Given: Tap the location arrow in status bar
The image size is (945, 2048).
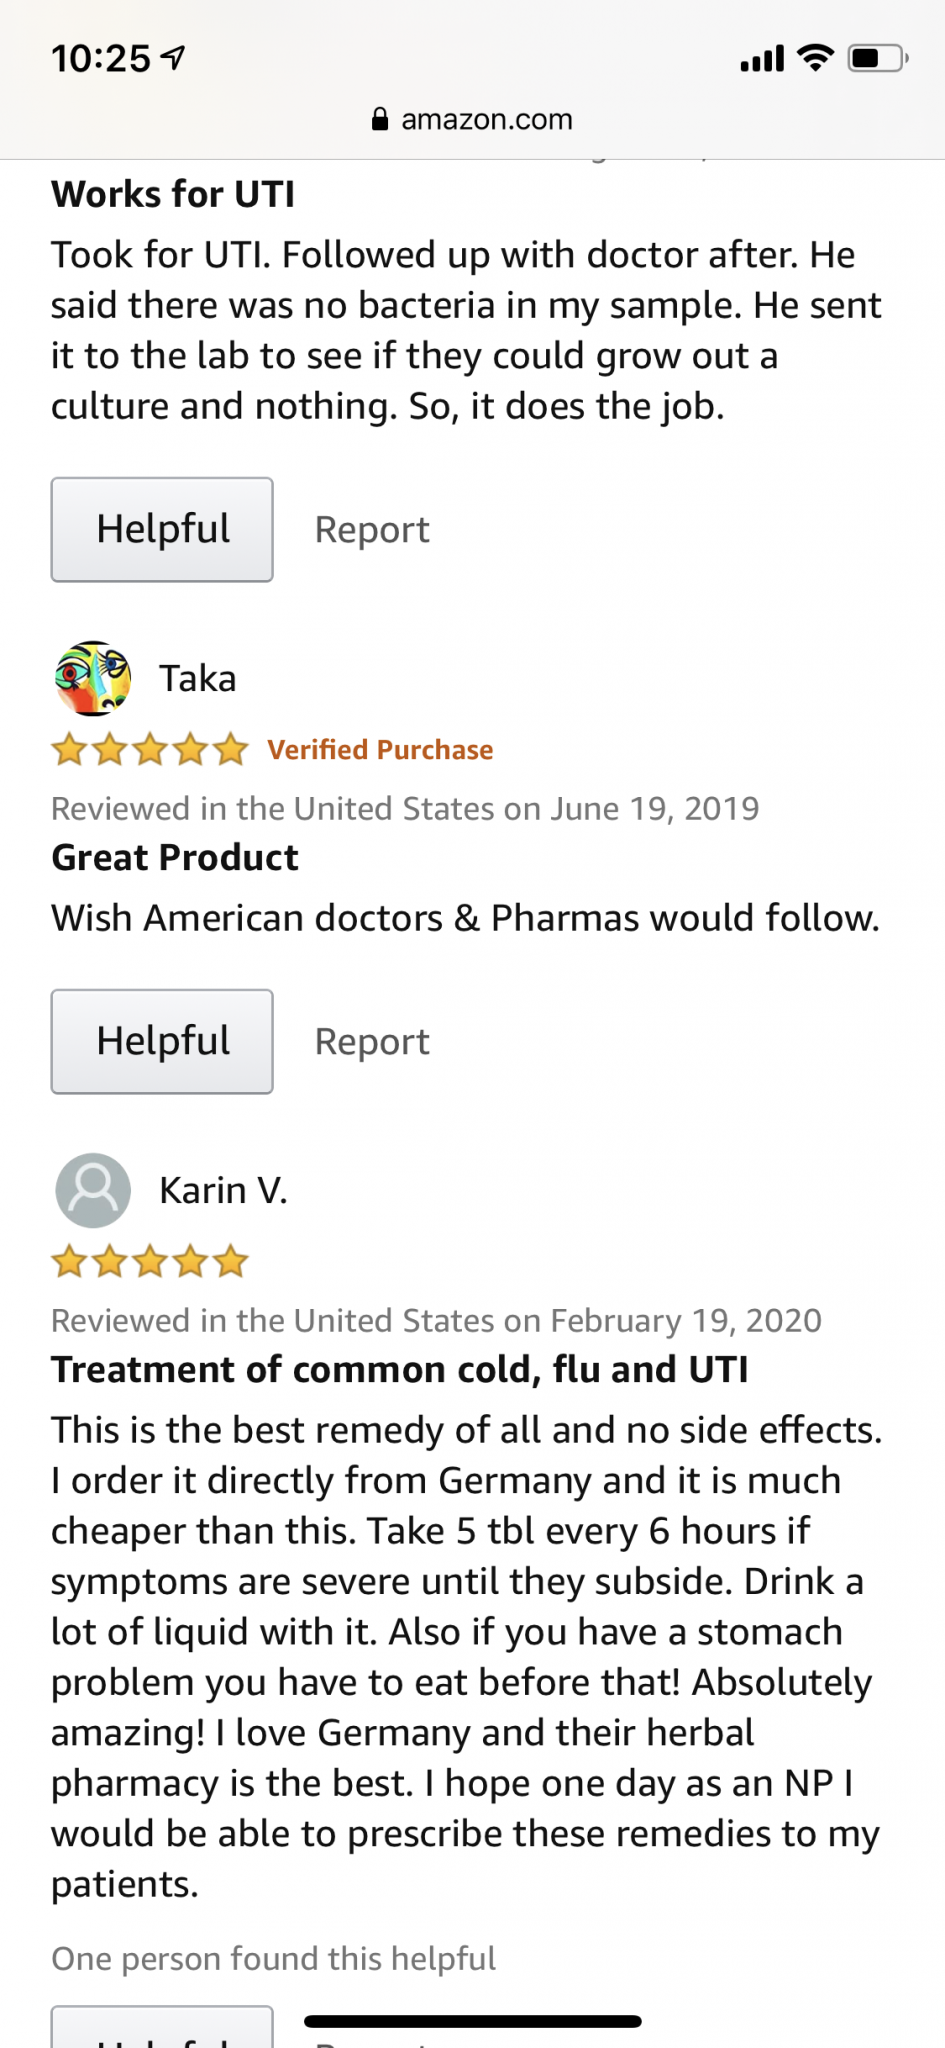Looking at the screenshot, I should point(174,59).
